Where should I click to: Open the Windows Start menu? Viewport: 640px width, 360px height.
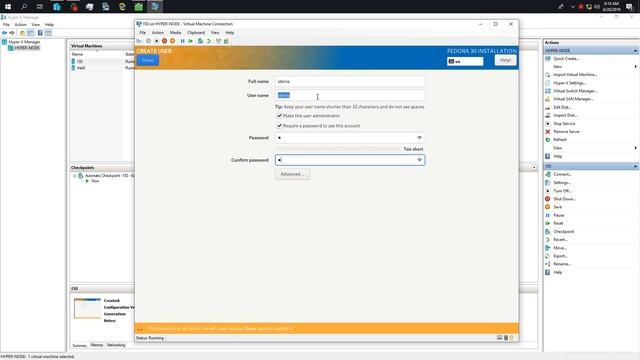click(x=8, y=7)
